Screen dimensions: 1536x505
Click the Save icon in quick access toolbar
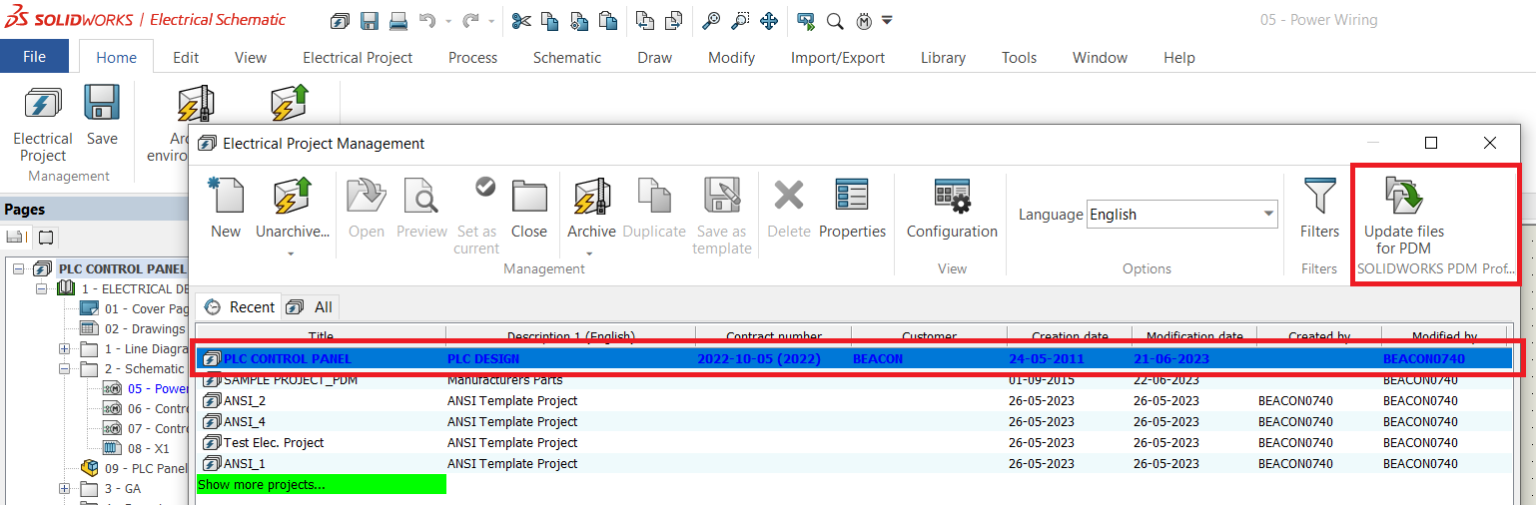pos(369,20)
